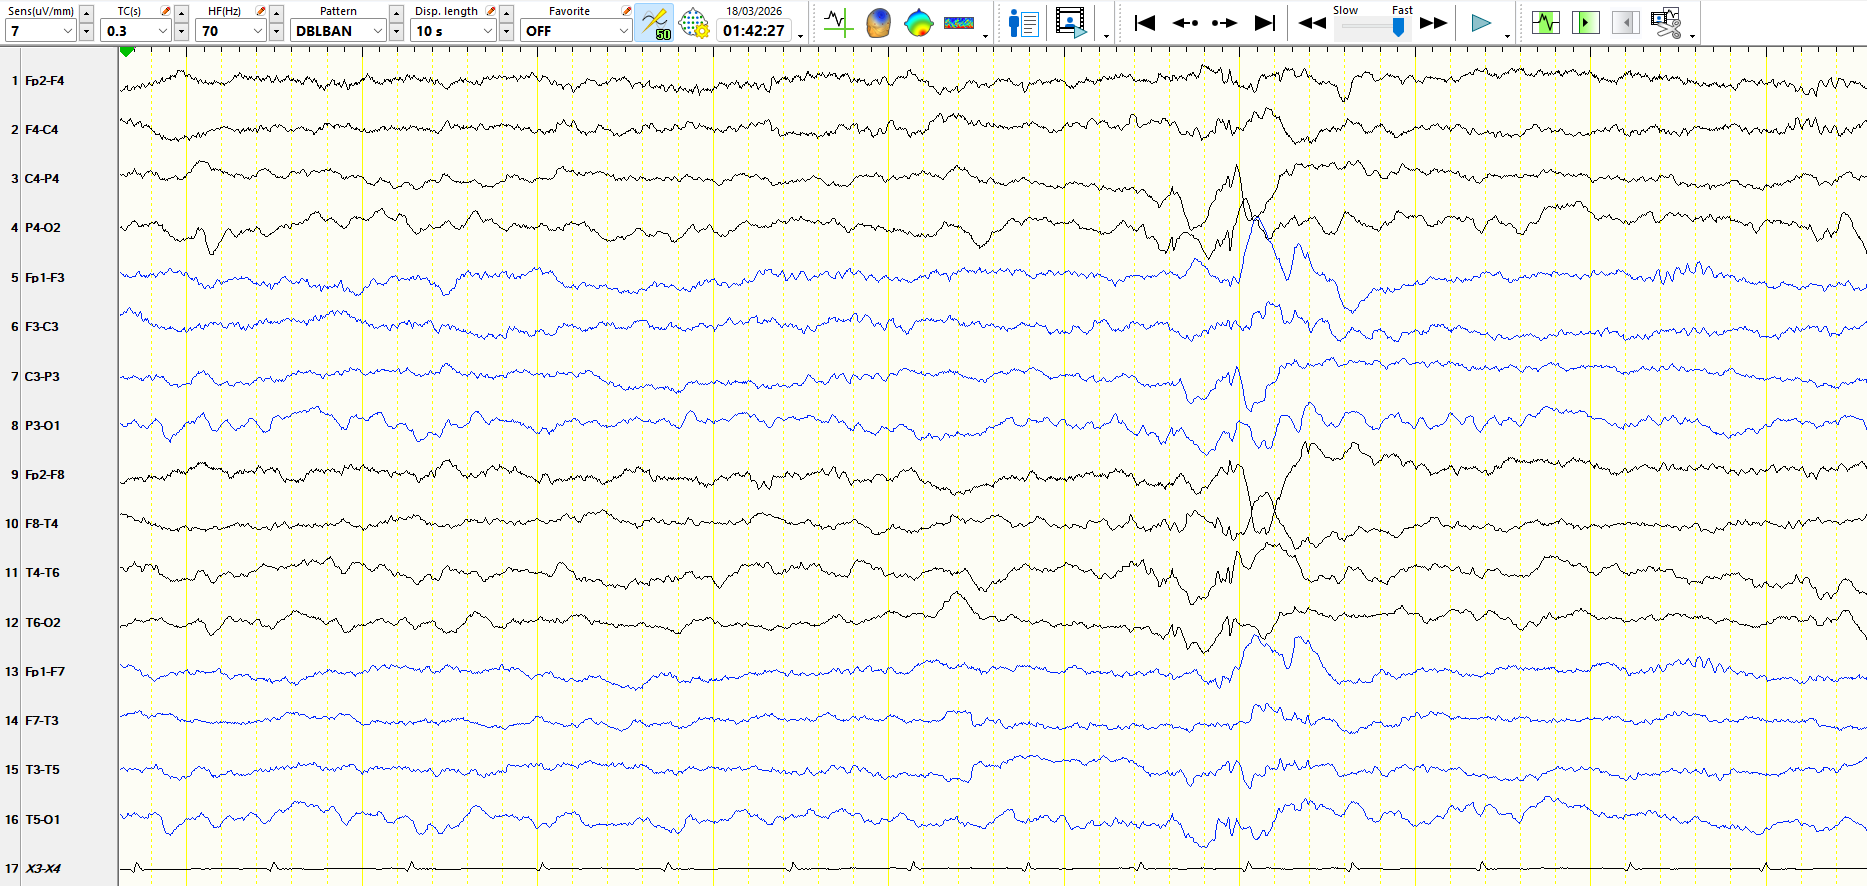Expand the arrow beside the scissors clip icon

click(x=1692, y=36)
